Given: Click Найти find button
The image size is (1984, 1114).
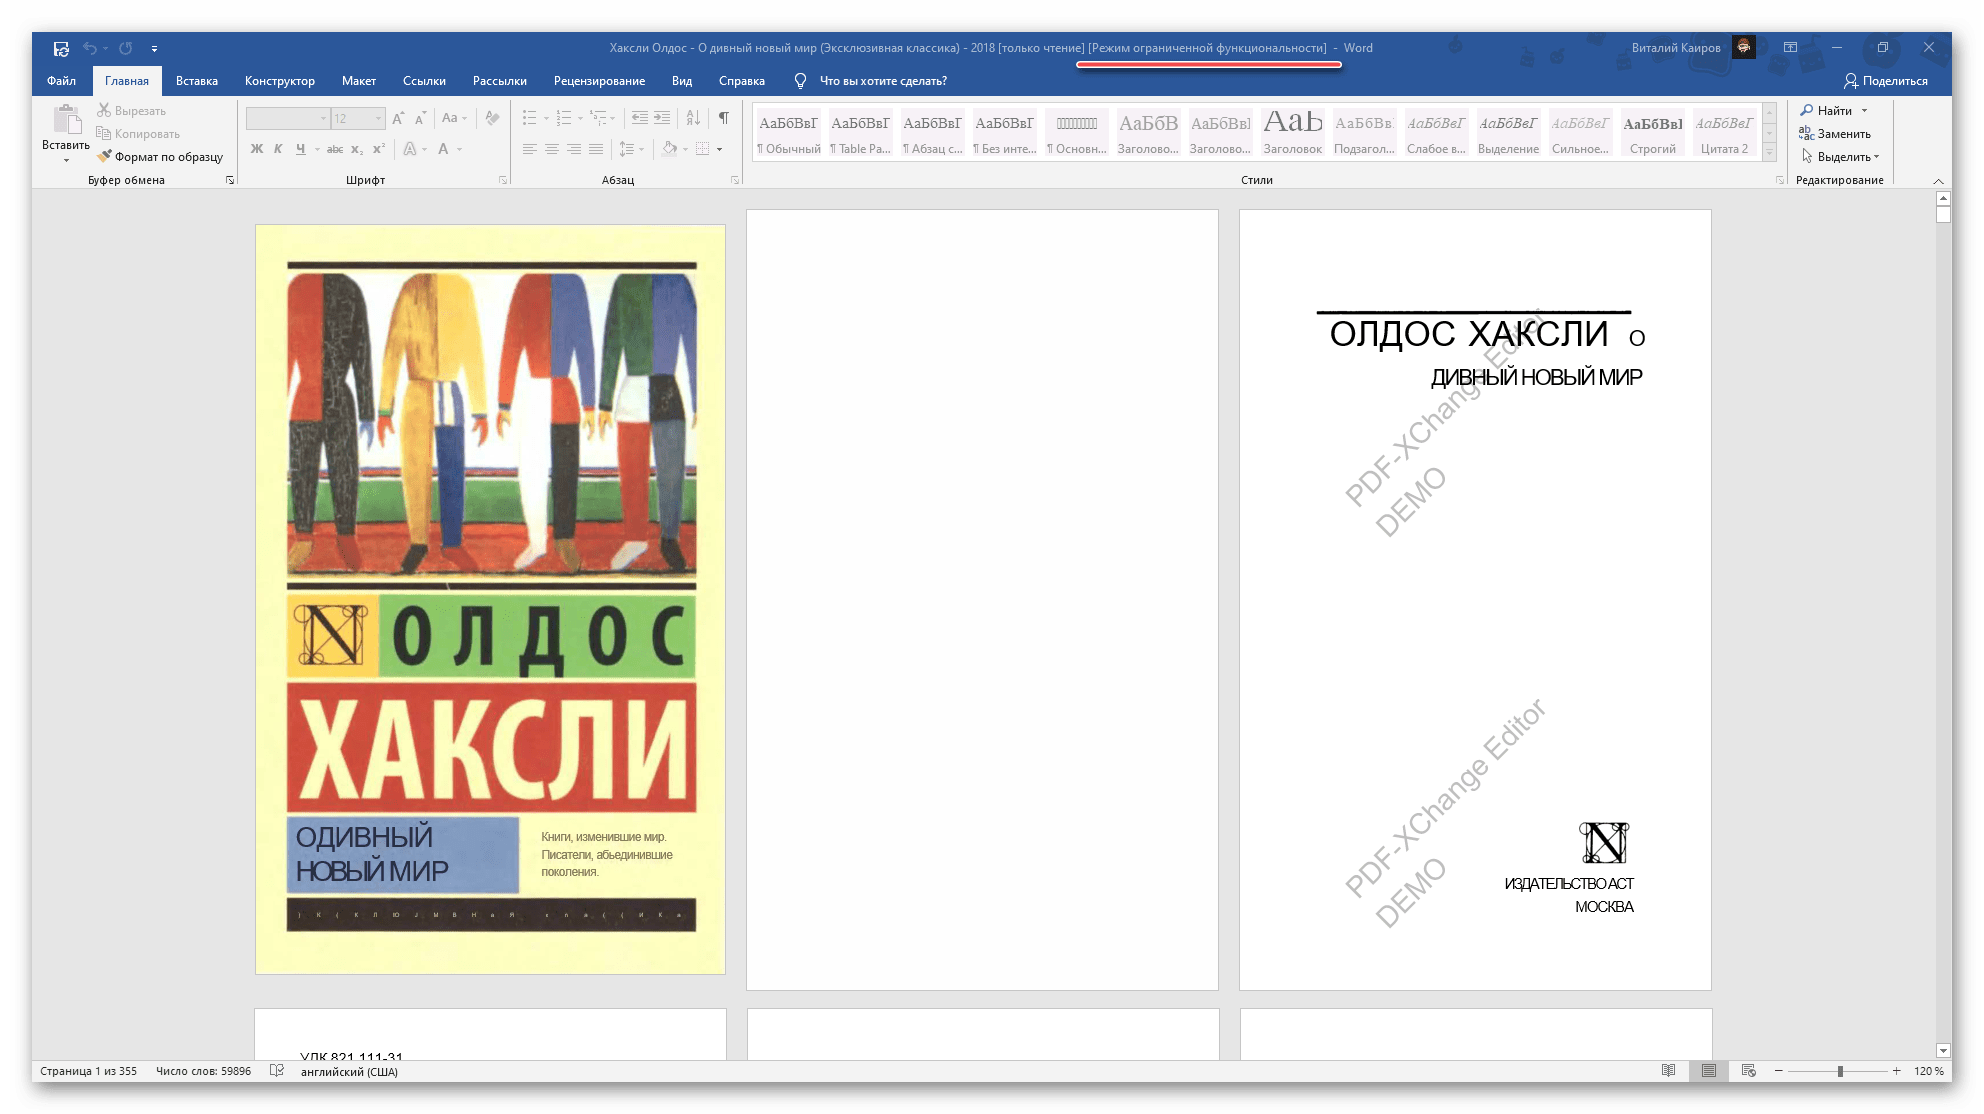Looking at the screenshot, I should pyautogui.click(x=1827, y=111).
